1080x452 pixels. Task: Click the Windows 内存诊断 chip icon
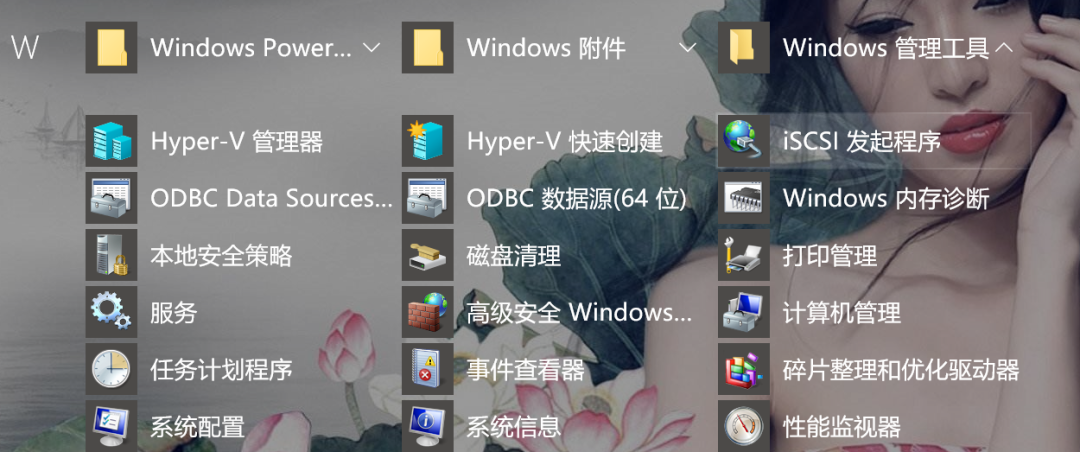tap(744, 198)
